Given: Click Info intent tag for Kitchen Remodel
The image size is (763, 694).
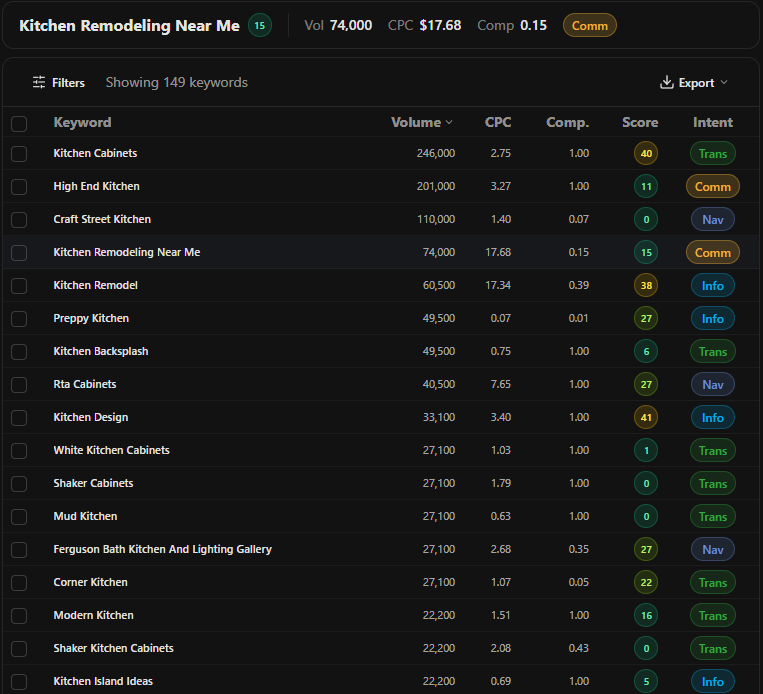Looking at the screenshot, I should 713,286.
